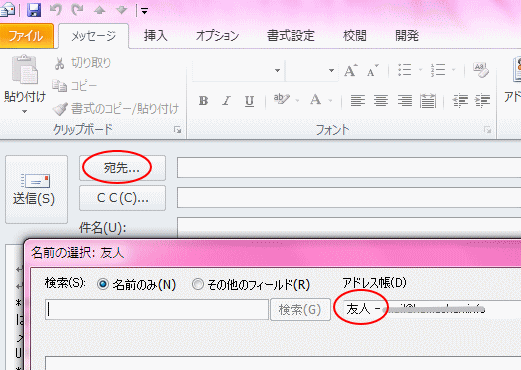Open the font color dropdown arrow

click(330, 100)
